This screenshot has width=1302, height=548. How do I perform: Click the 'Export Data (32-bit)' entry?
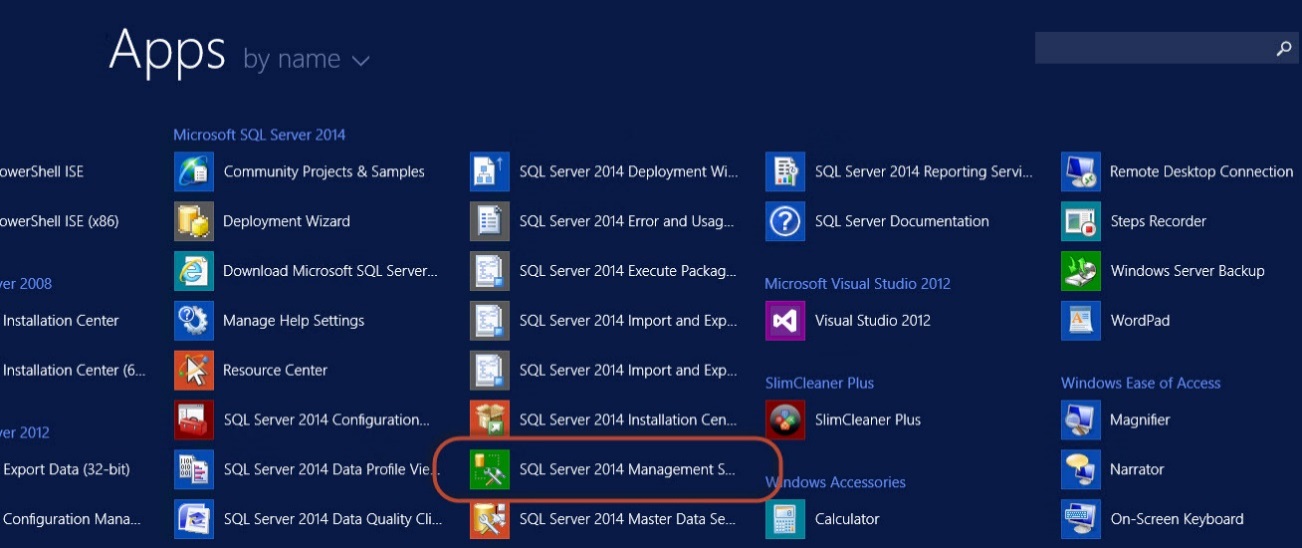[x=65, y=469]
